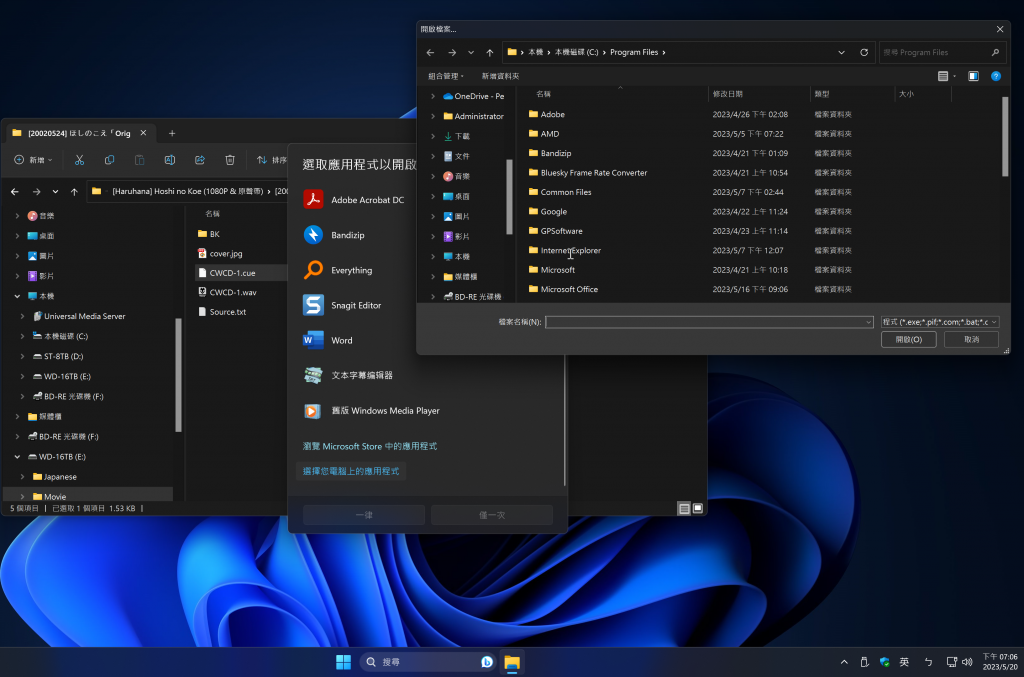Viewport: 1024px width, 677px height.
Task: Open the volume icon in the system tray
Action: (x=967, y=662)
